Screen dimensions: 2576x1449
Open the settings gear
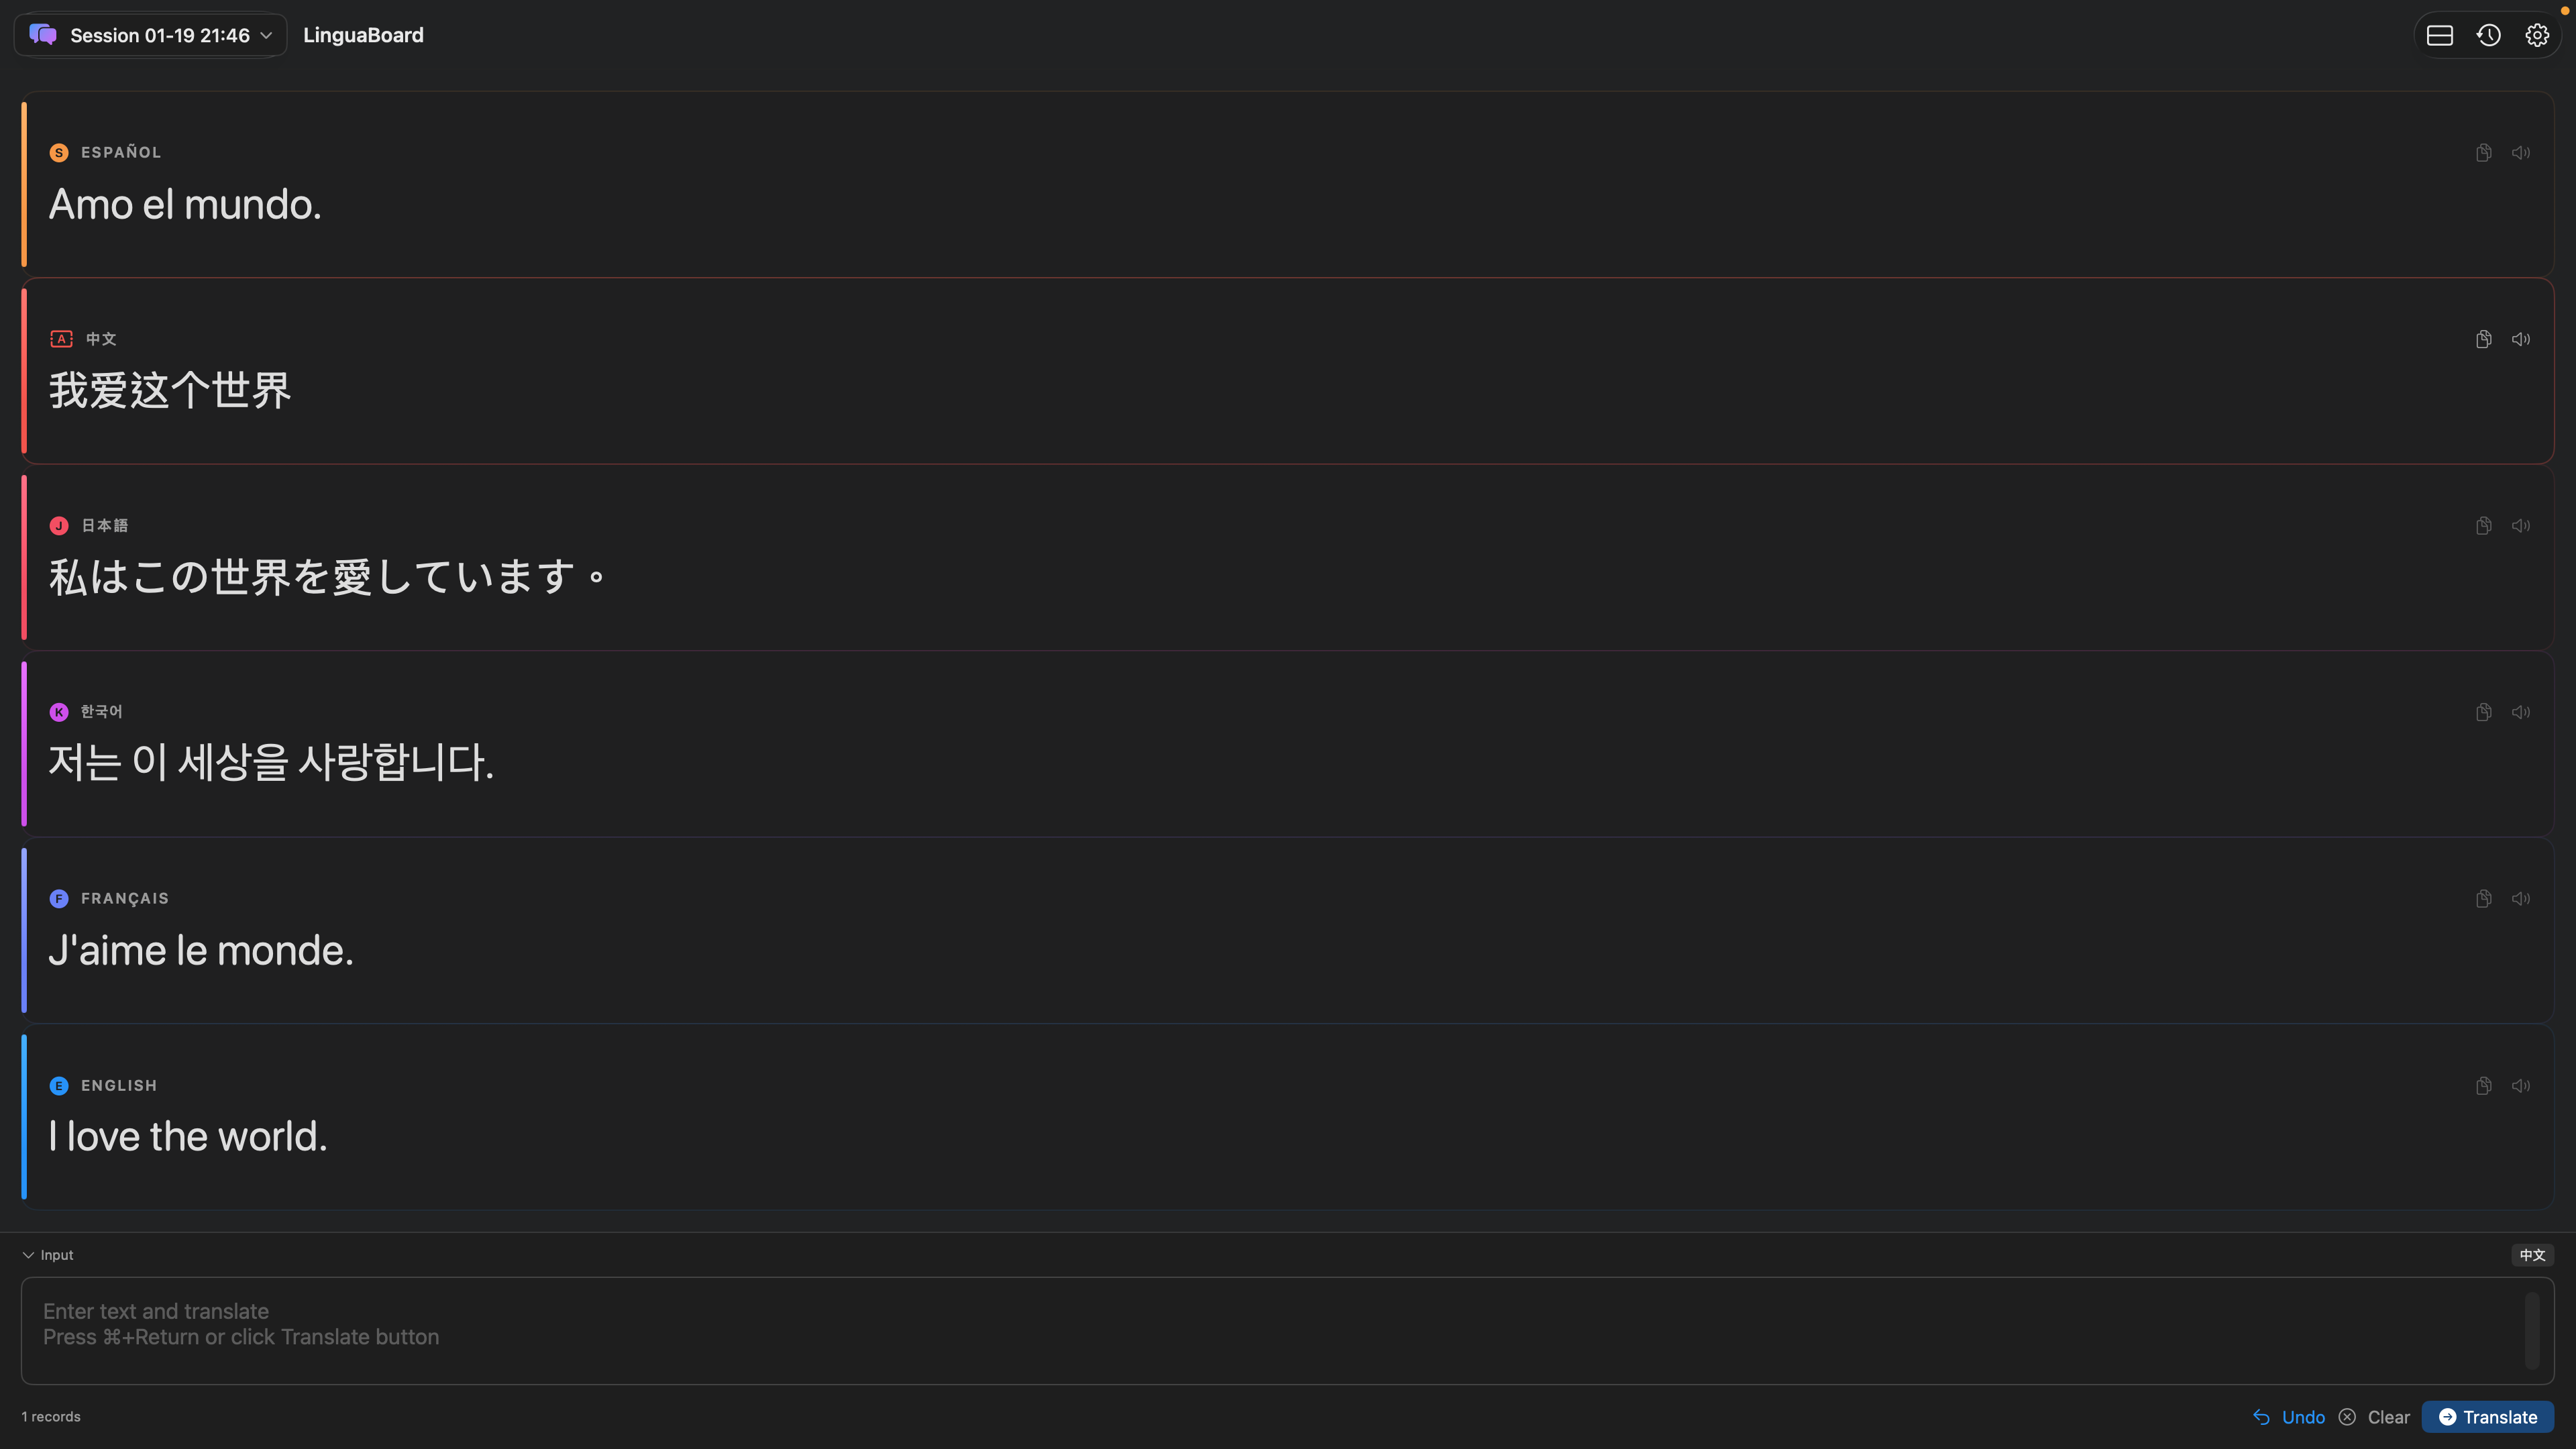(2537, 35)
